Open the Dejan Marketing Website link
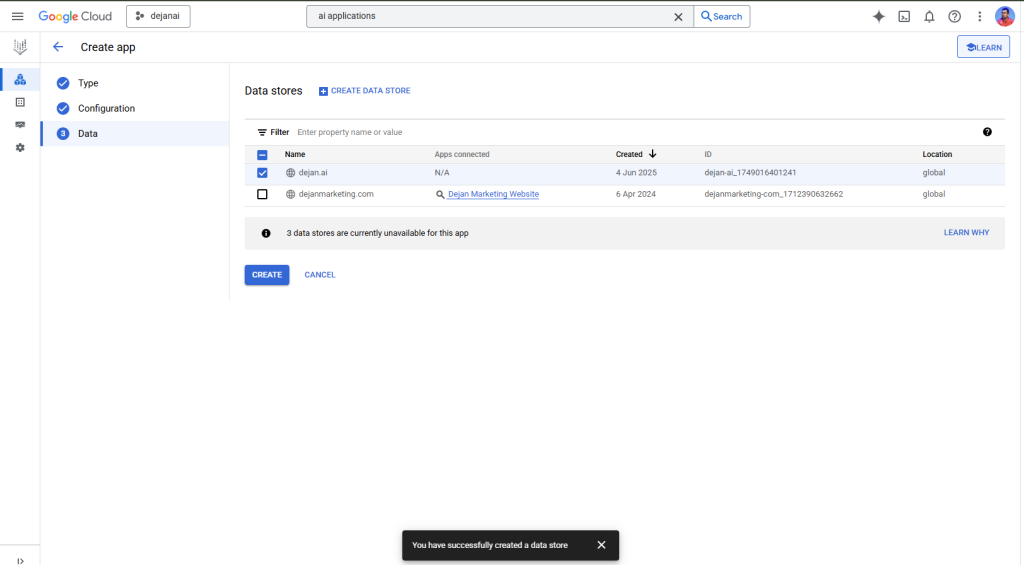1024x565 pixels. pyautogui.click(x=493, y=194)
